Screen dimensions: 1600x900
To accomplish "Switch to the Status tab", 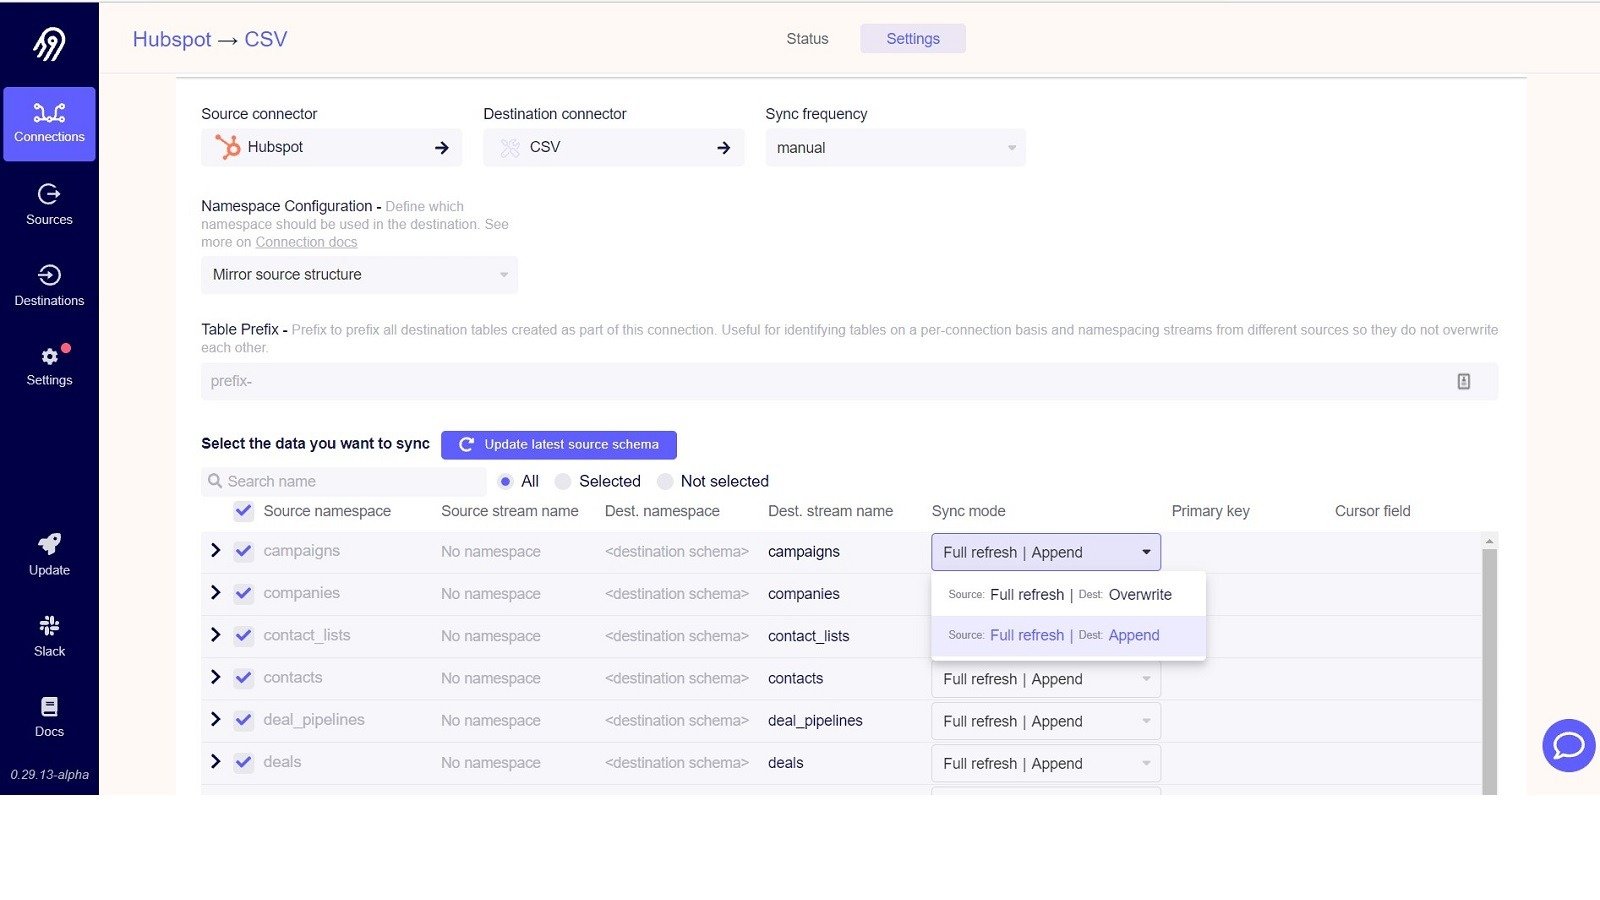I will [x=807, y=39].
